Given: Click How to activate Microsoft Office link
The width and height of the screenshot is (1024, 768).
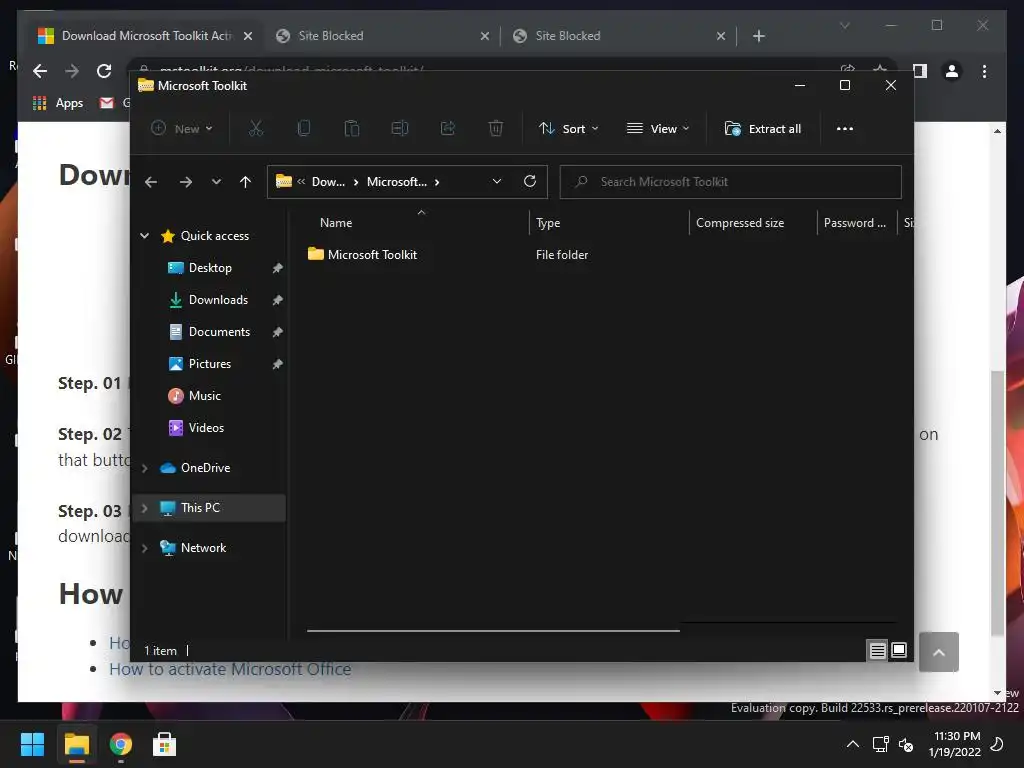Looking at the screenshot, I should point(230,669).
